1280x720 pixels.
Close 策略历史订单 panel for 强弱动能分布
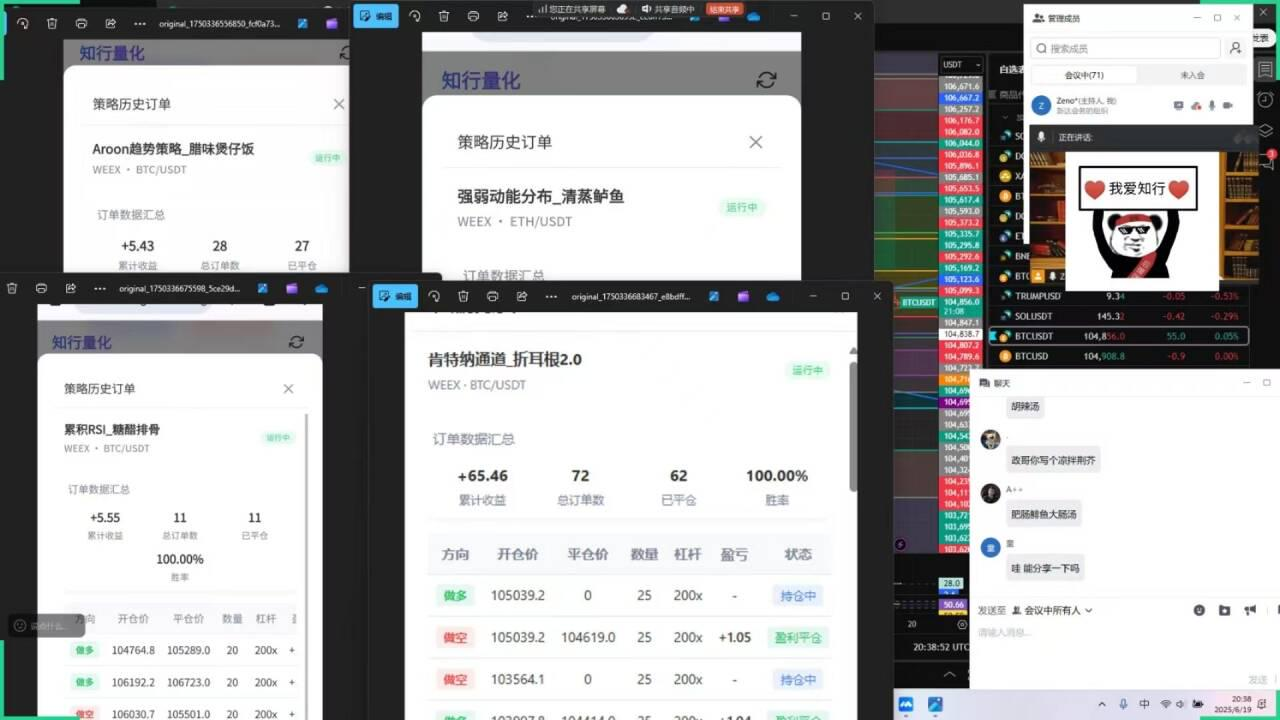[x=756, y=142]
